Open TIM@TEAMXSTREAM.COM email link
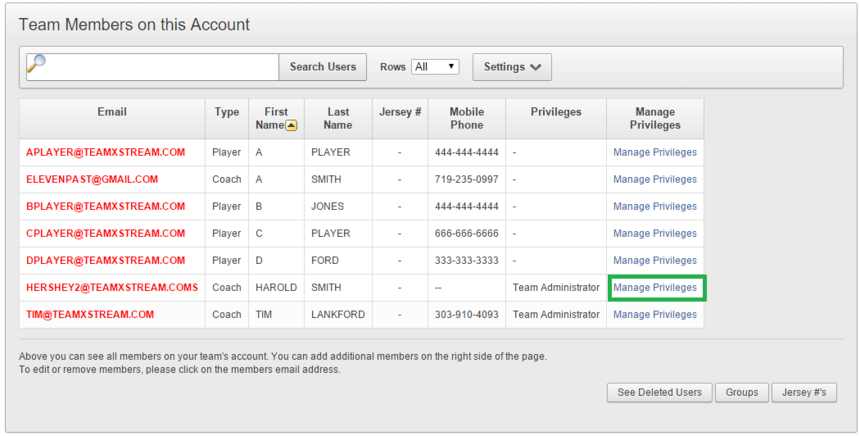The height and width of the screenshot is (436, 860). [90, 314]
